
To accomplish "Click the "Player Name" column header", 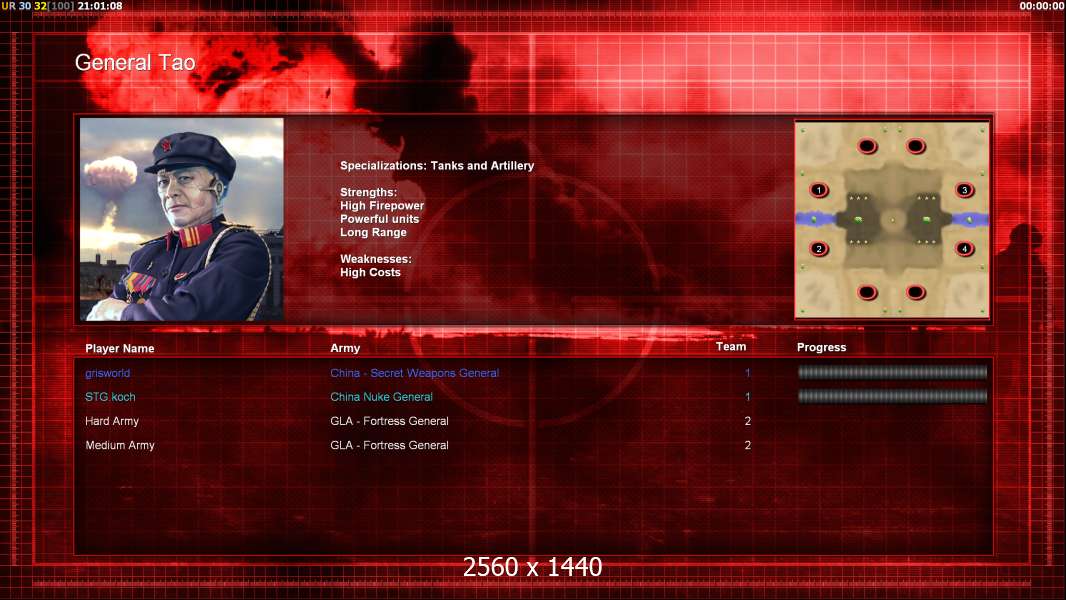I will [120, 349].
